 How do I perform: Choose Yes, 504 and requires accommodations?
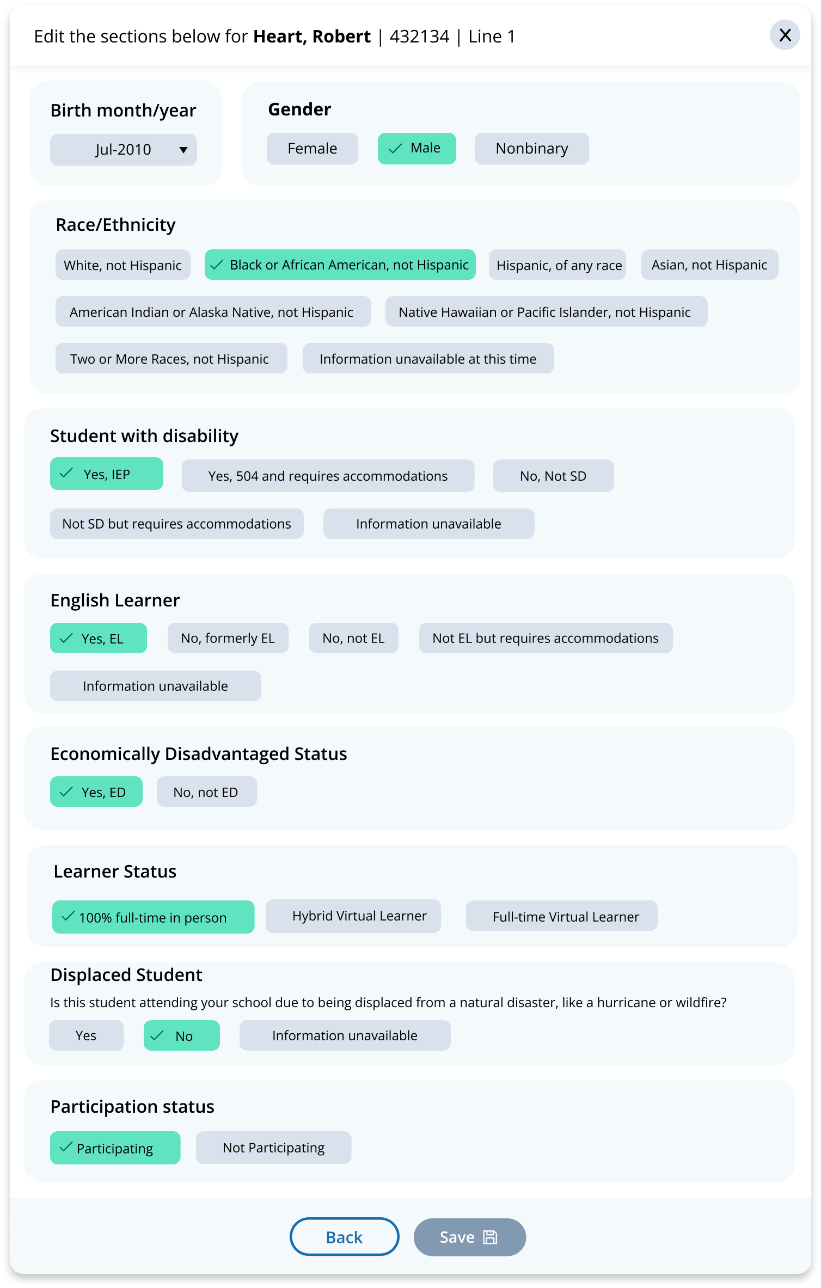pos(327,476)
